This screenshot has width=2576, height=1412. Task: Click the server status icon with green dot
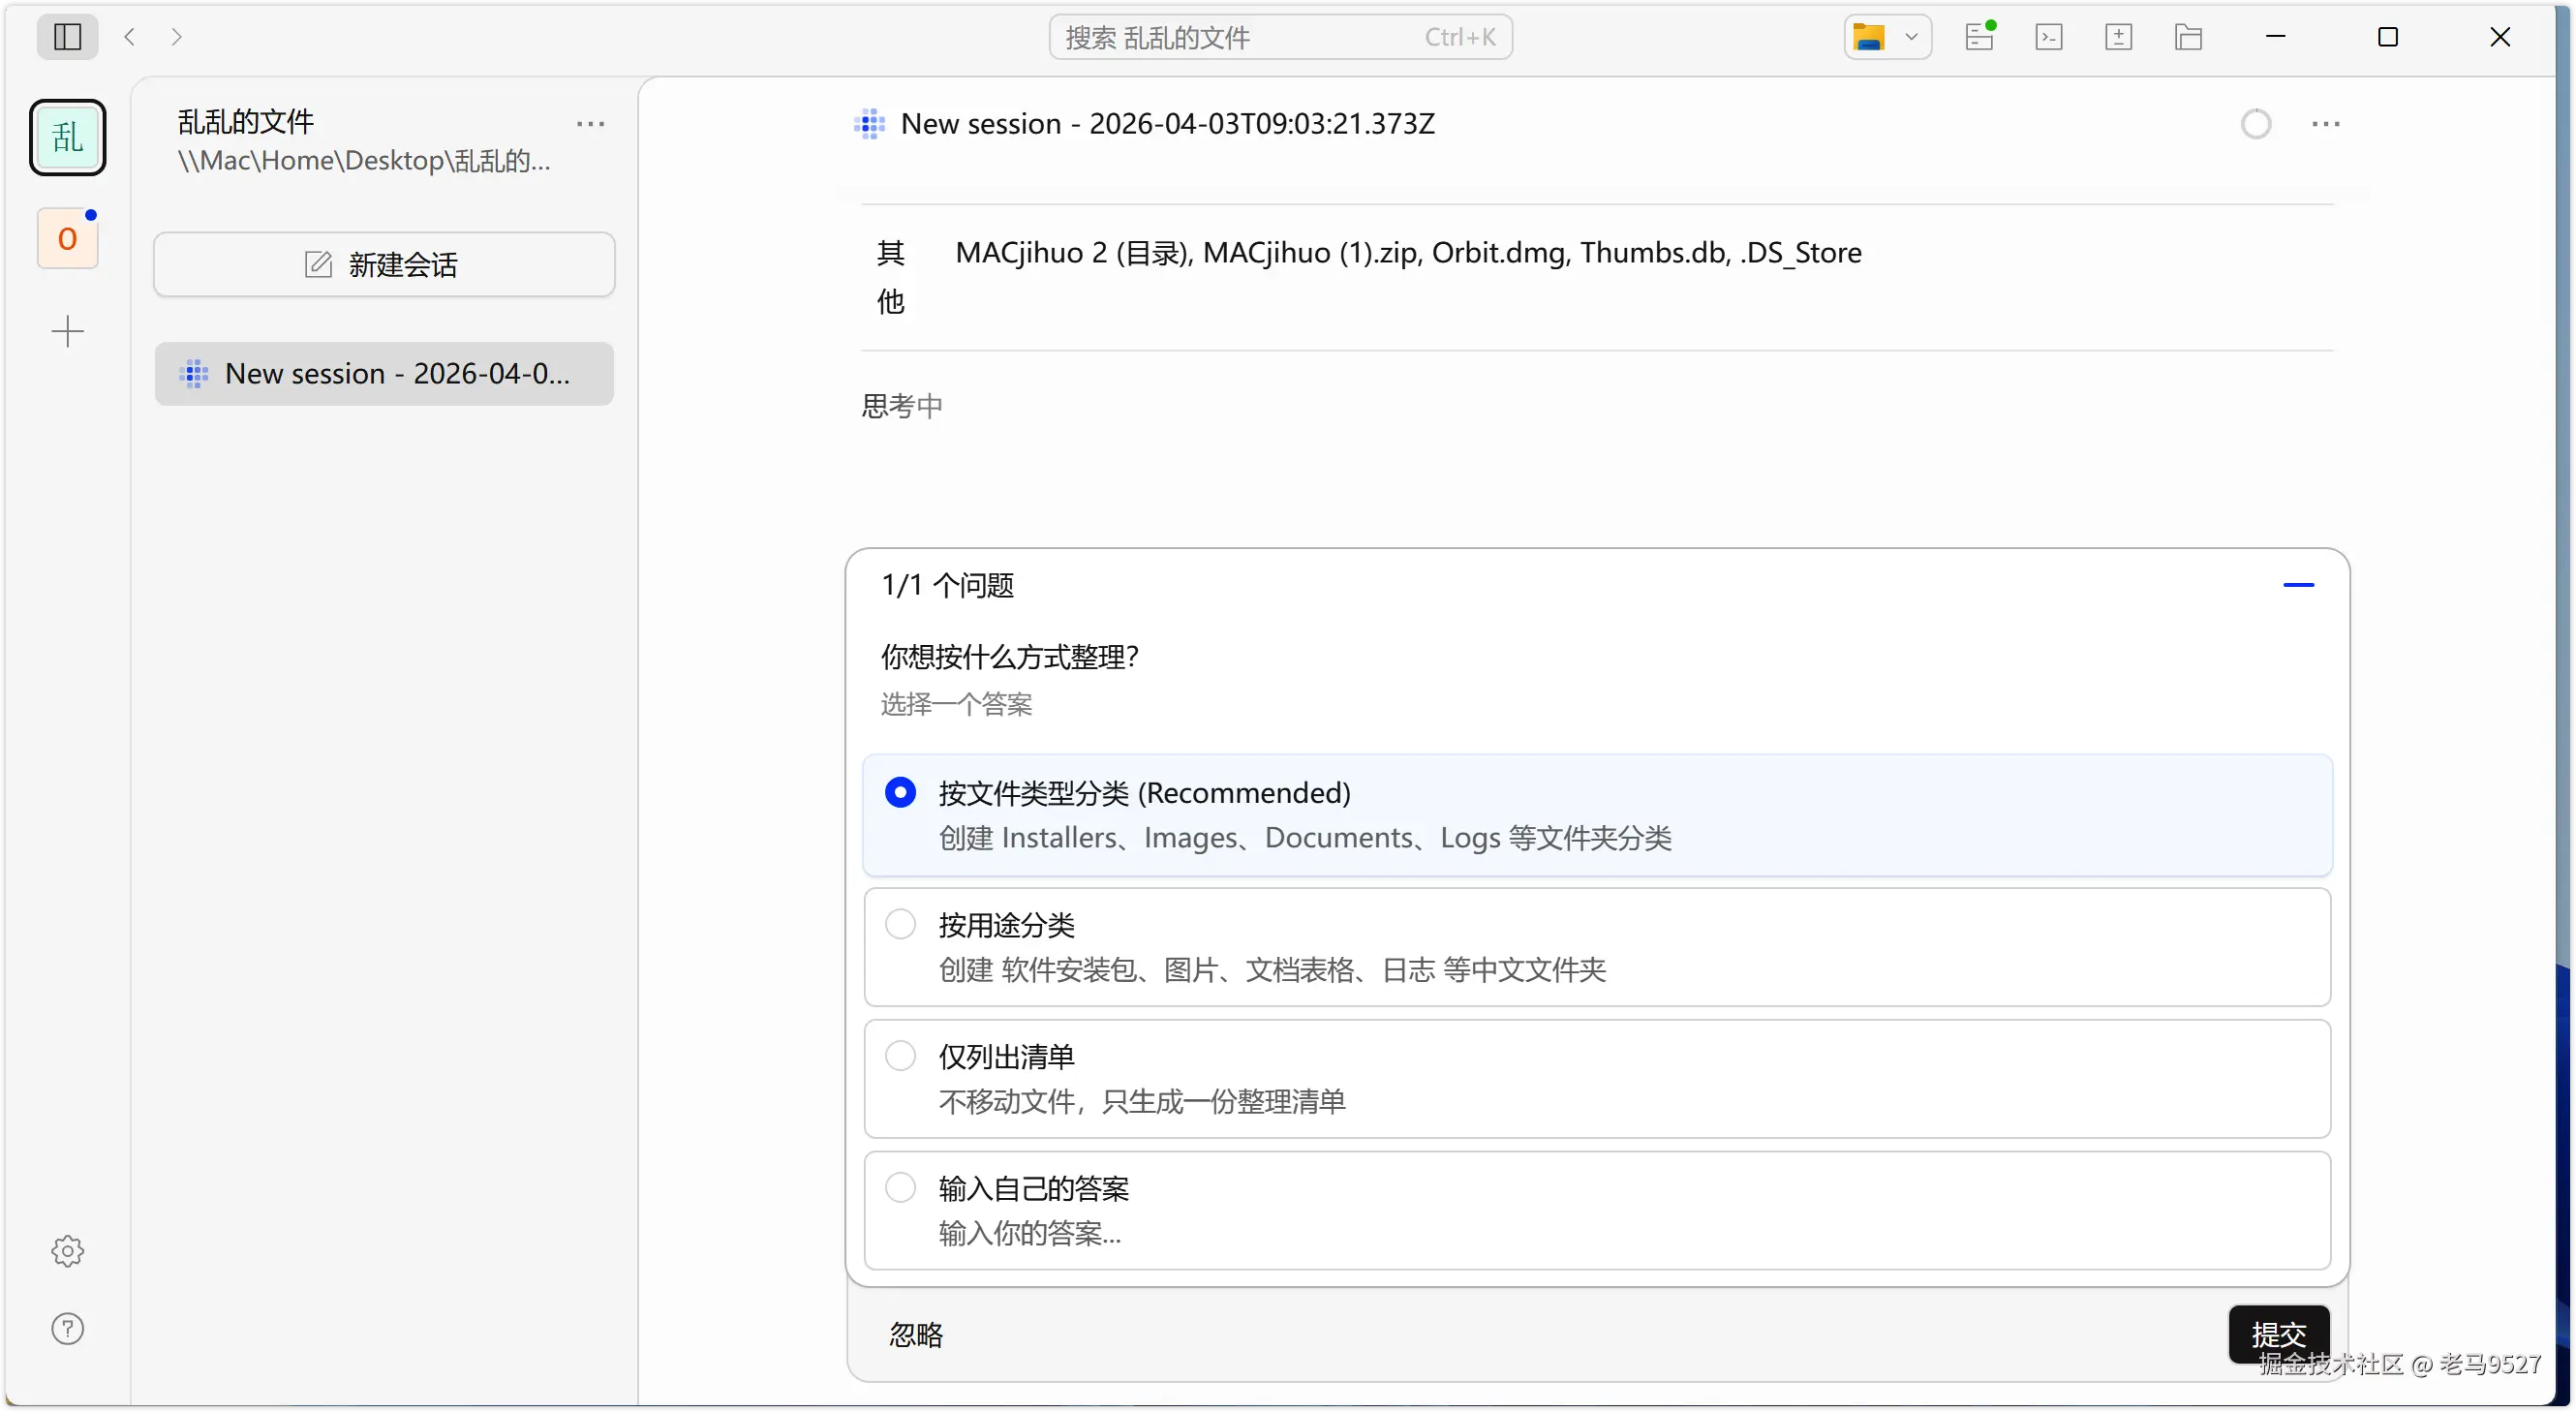(1979, 37)
